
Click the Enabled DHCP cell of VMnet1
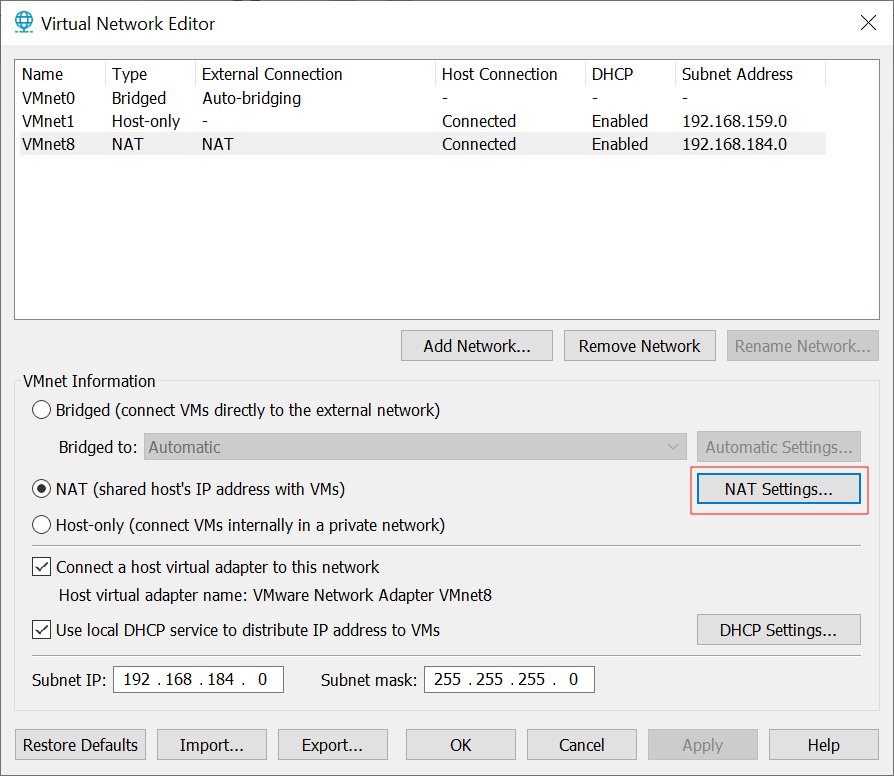click(x=620, y=121)
